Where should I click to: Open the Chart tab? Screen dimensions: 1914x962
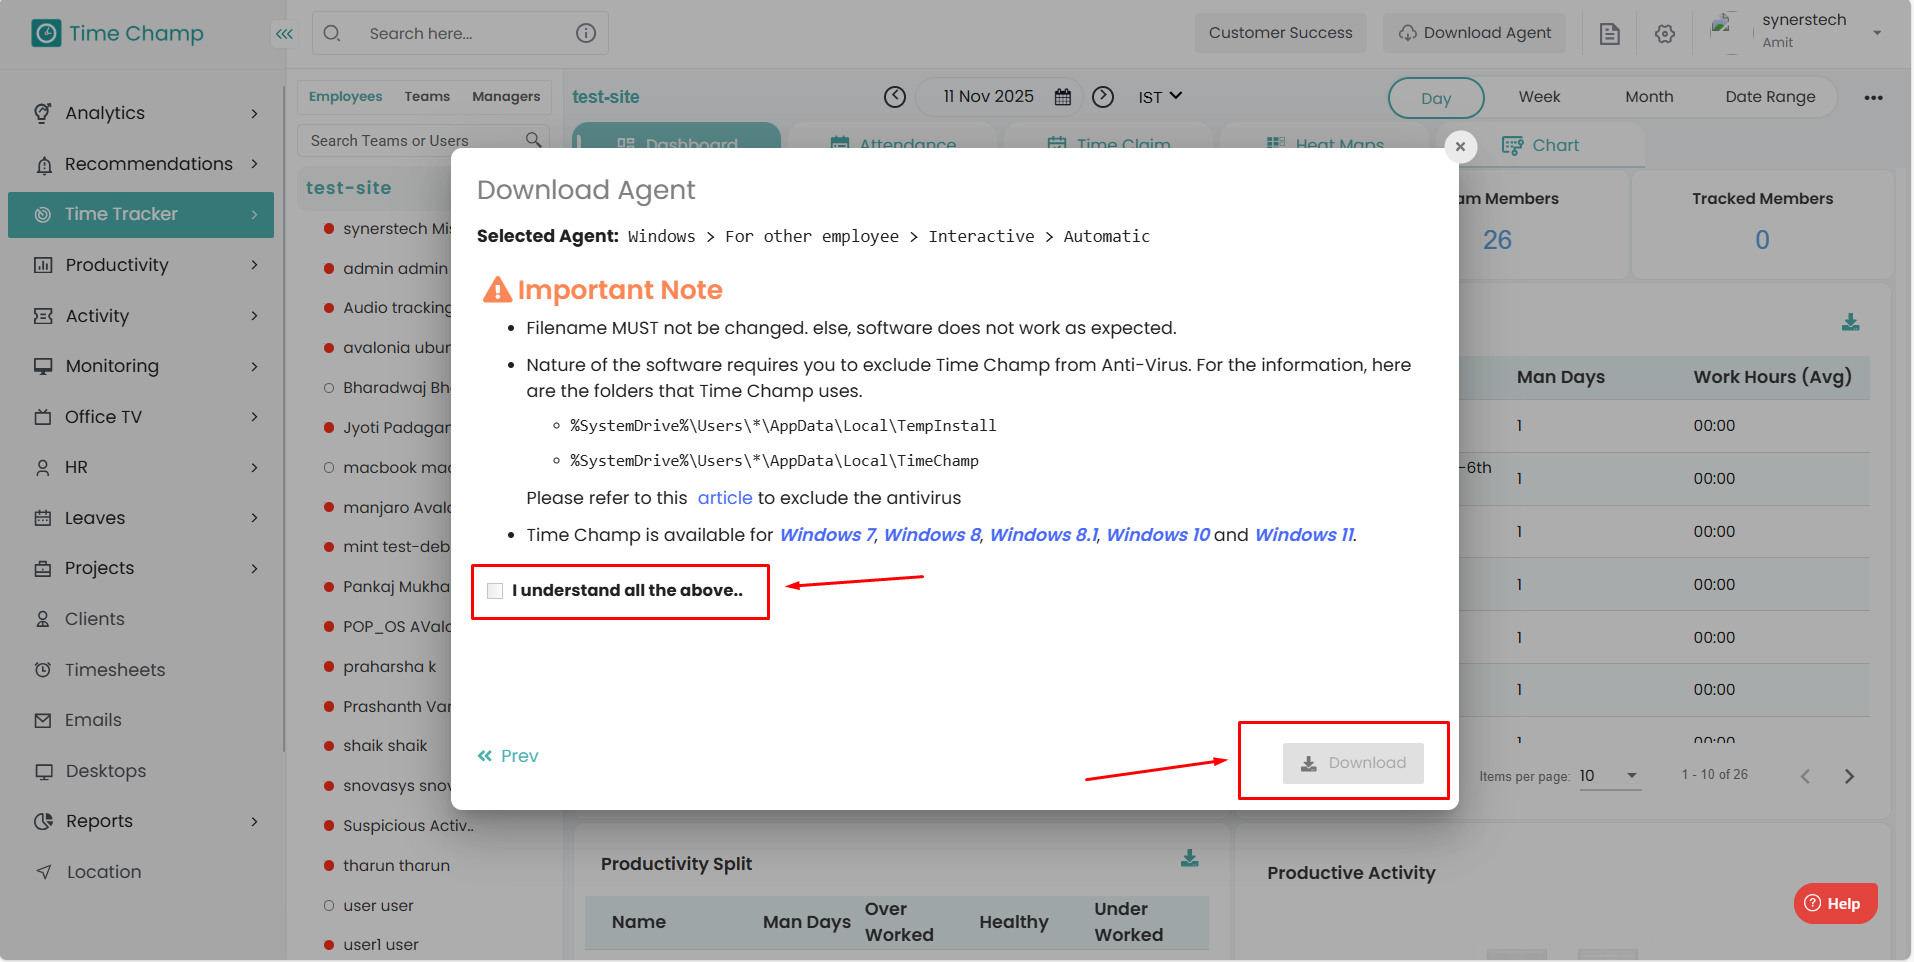1541,146
